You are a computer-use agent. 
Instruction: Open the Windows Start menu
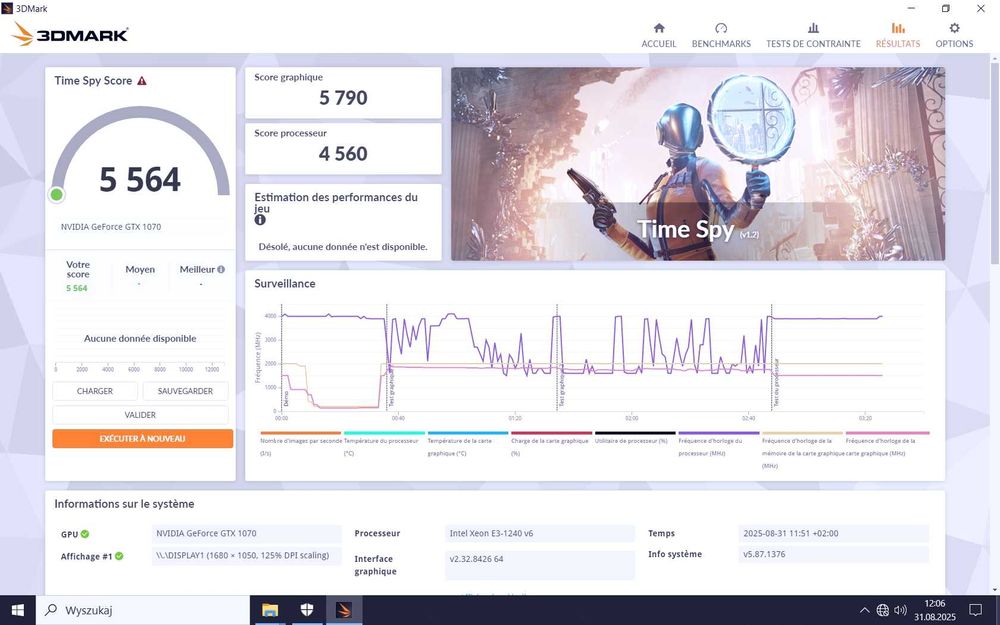tap(17, 610)
